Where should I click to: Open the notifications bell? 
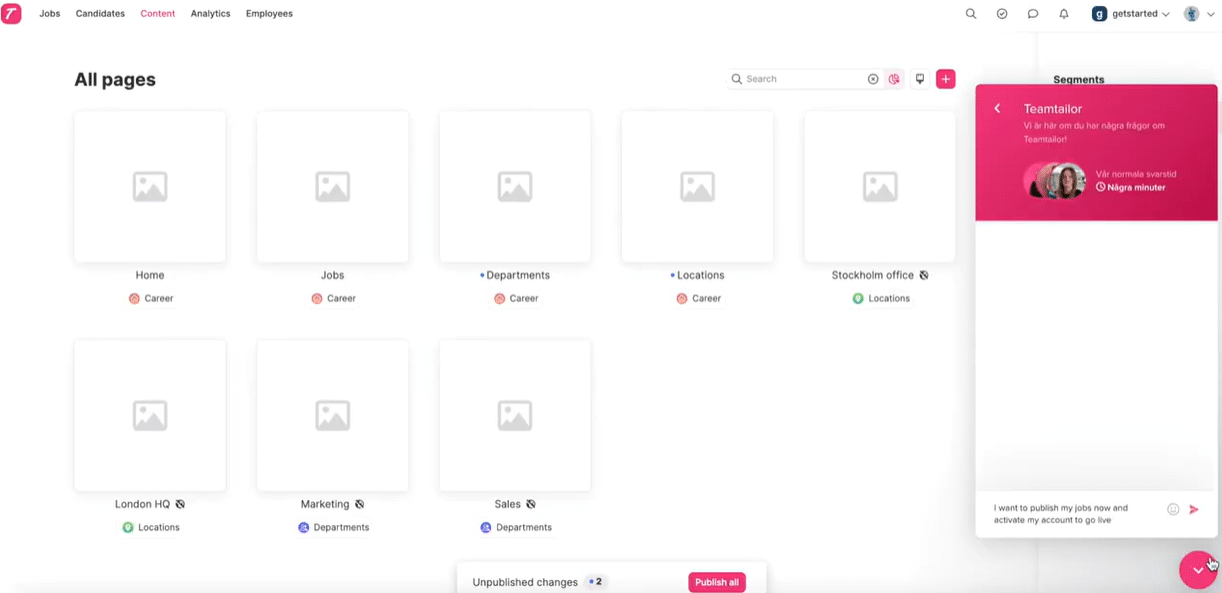click(1064, 14)
